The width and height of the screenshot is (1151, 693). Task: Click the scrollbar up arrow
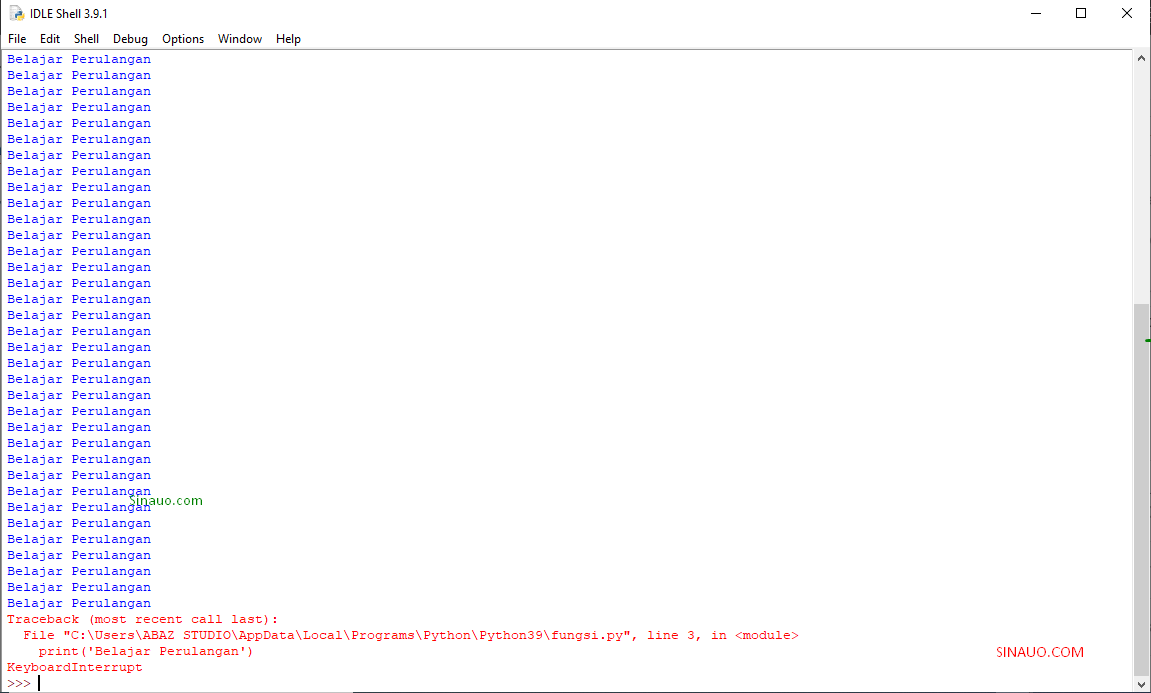[1141, 58]
